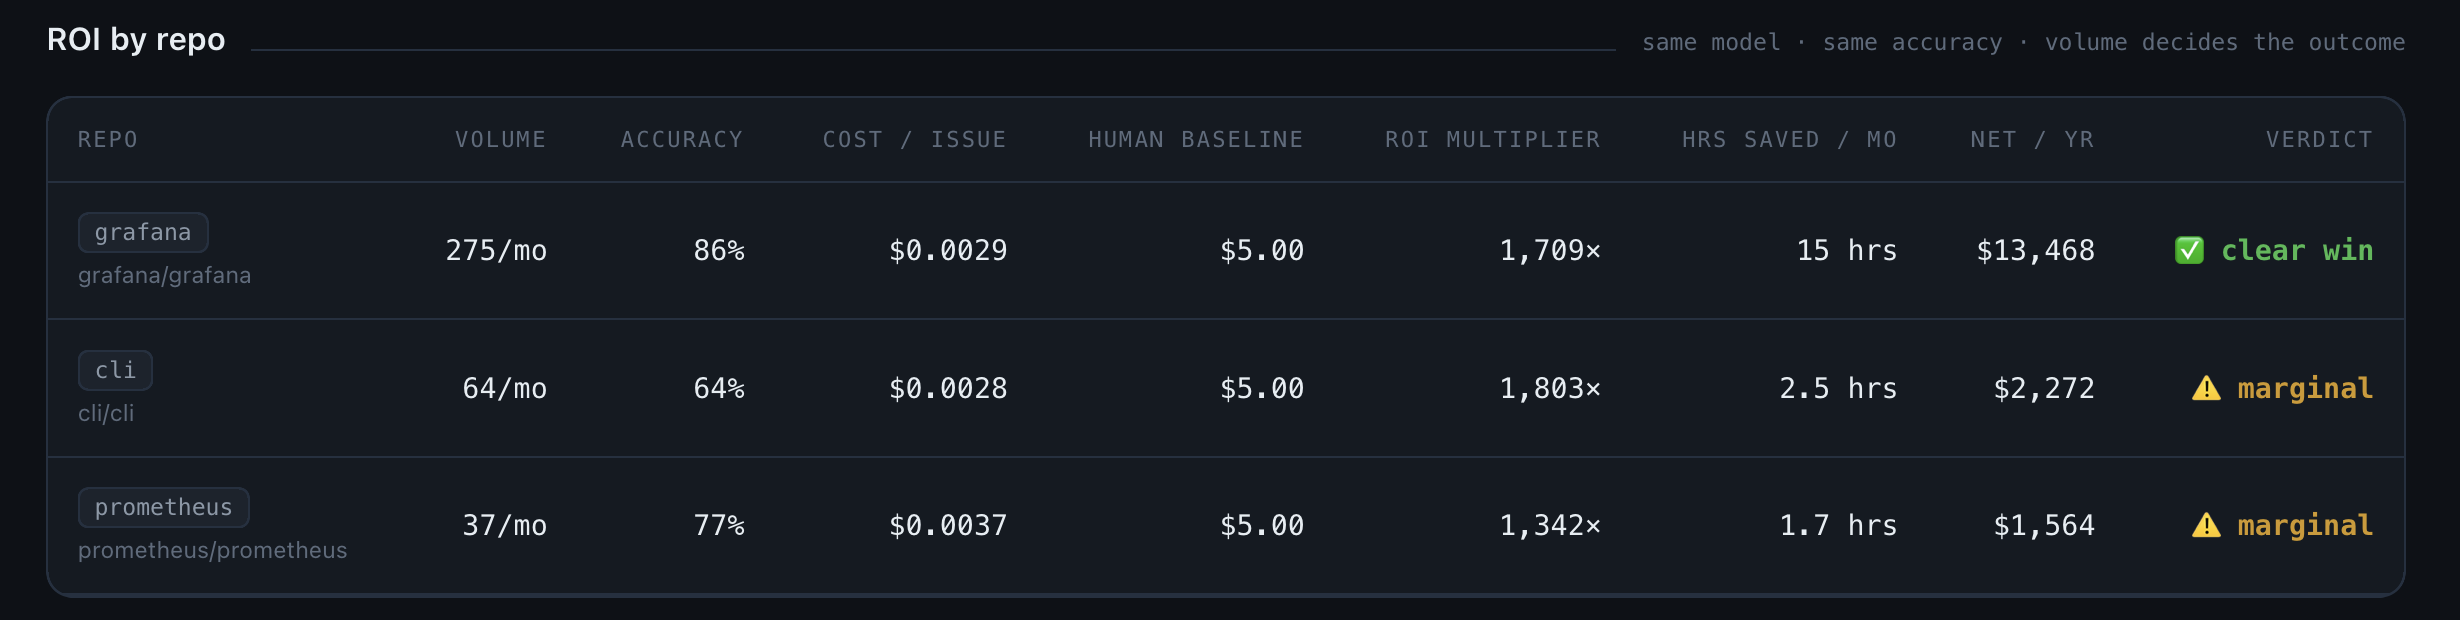Select the grafana repo badge

(x=143, y=232)
